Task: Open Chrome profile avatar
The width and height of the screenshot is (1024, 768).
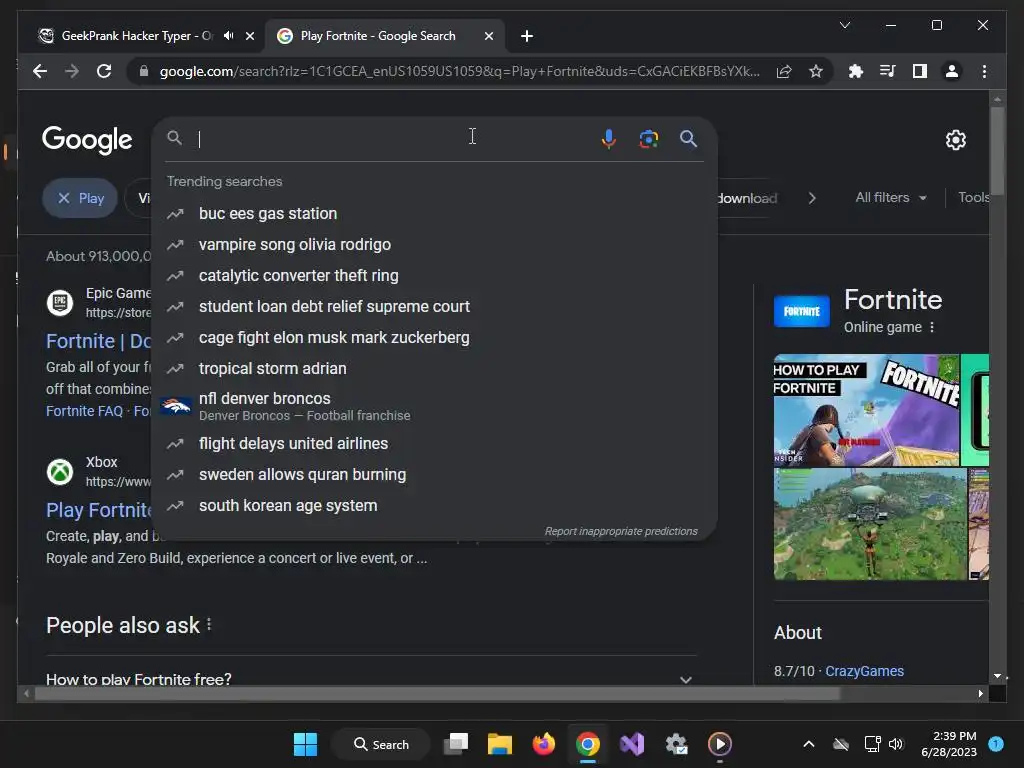Action: (952, 71)
